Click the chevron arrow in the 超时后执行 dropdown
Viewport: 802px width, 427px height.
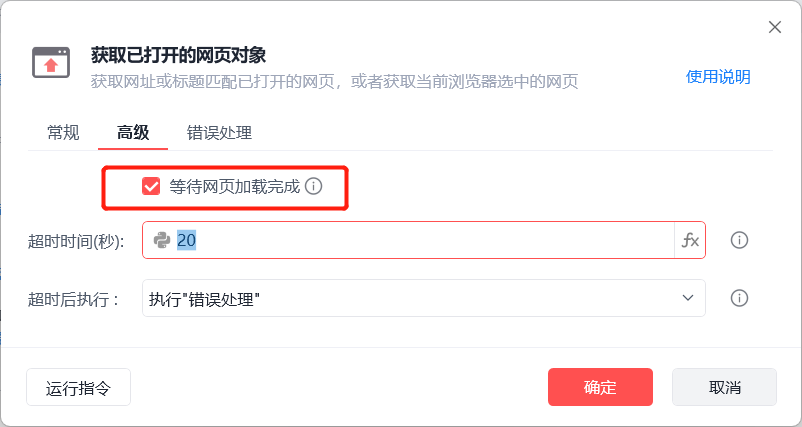click(x=688, y=298)
